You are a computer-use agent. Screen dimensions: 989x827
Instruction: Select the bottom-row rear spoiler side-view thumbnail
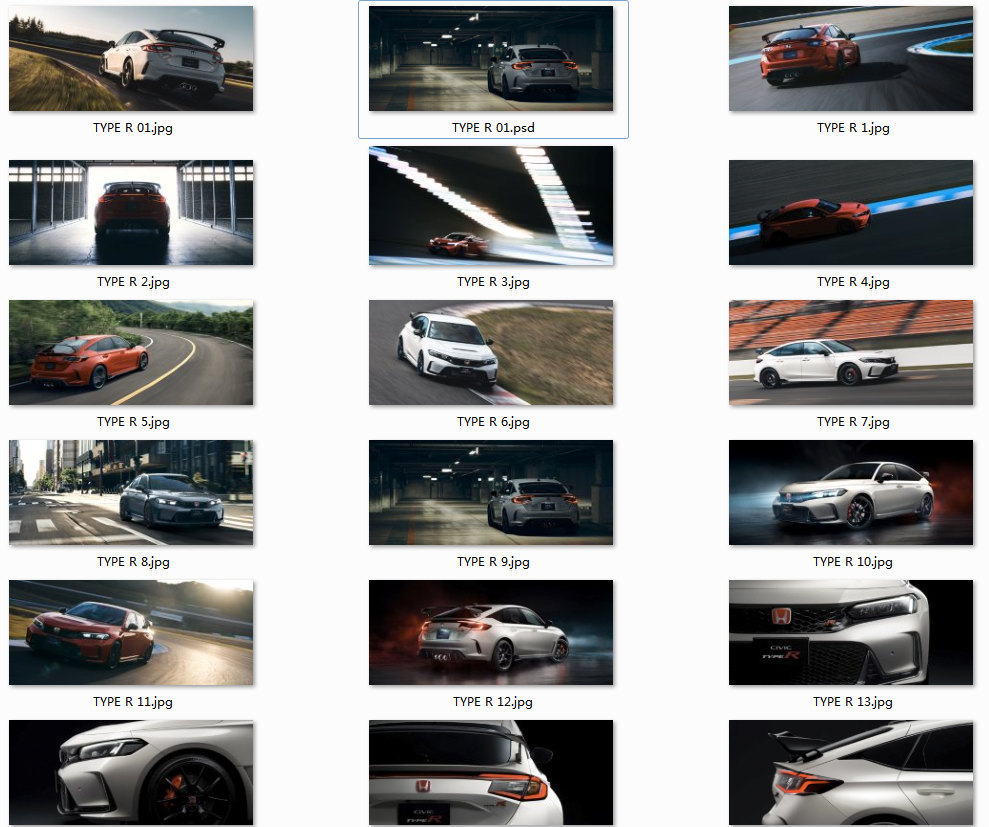[851, 772]
